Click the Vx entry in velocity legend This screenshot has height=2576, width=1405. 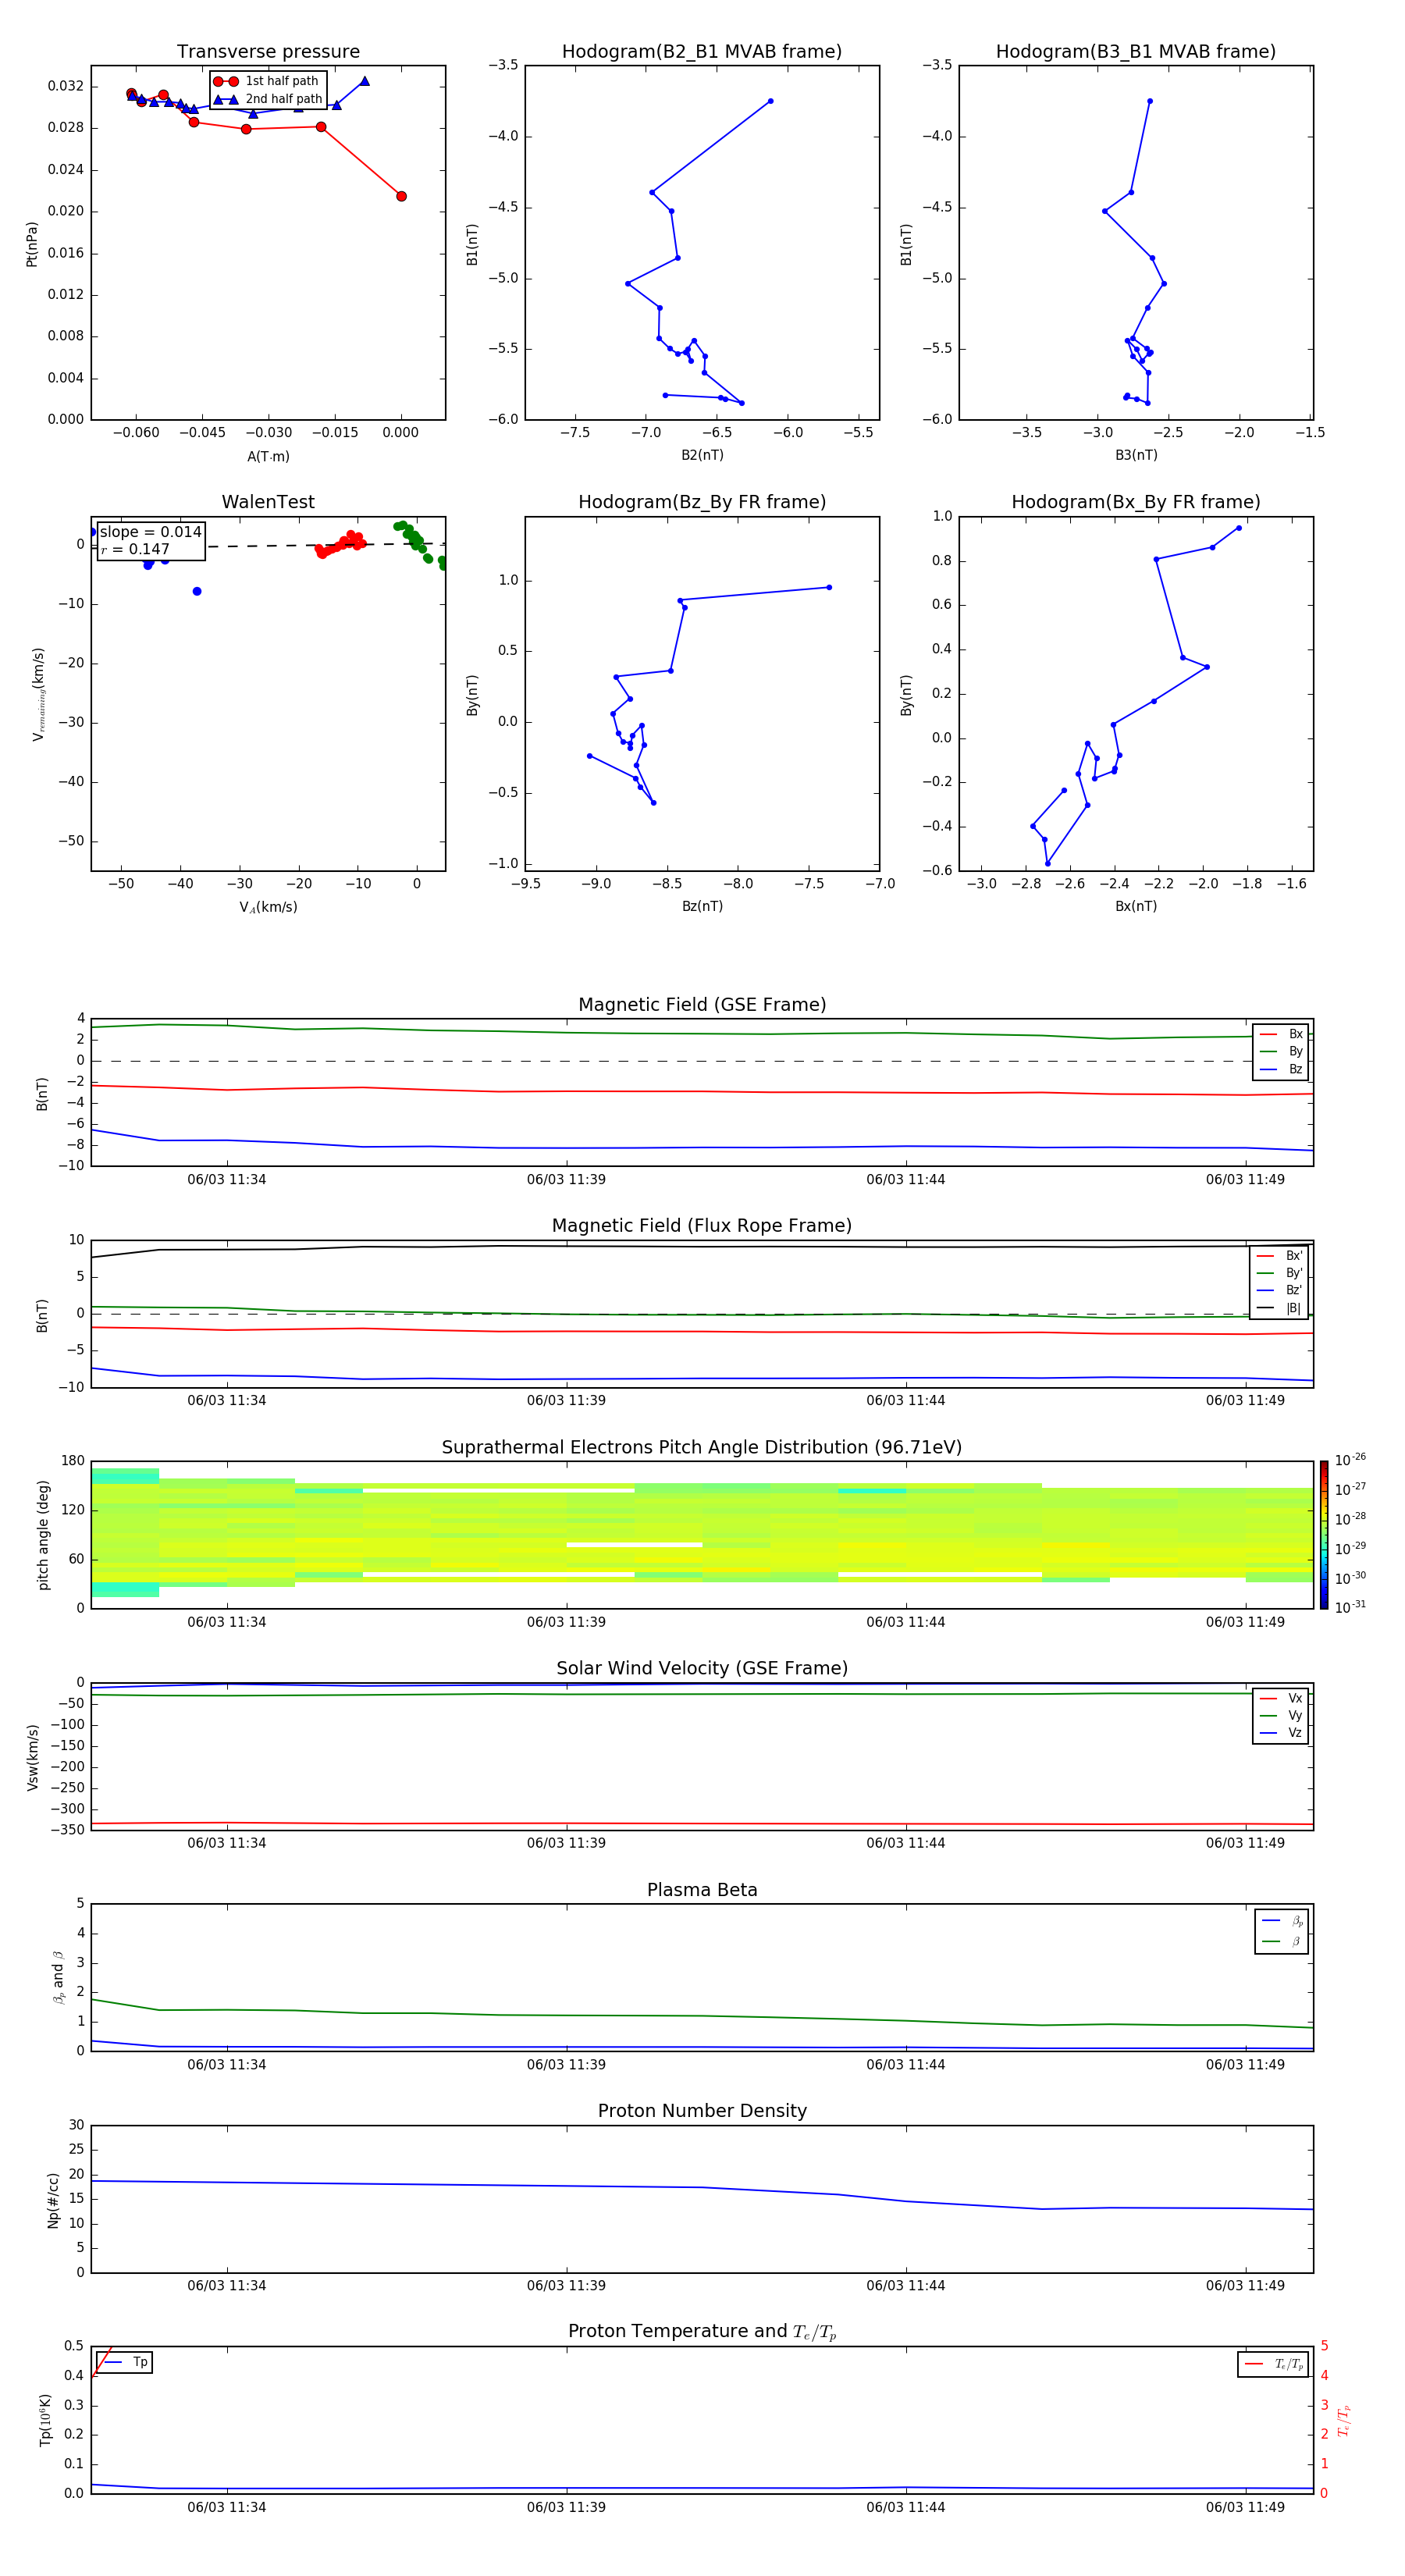click(x=1281, y=1698)
